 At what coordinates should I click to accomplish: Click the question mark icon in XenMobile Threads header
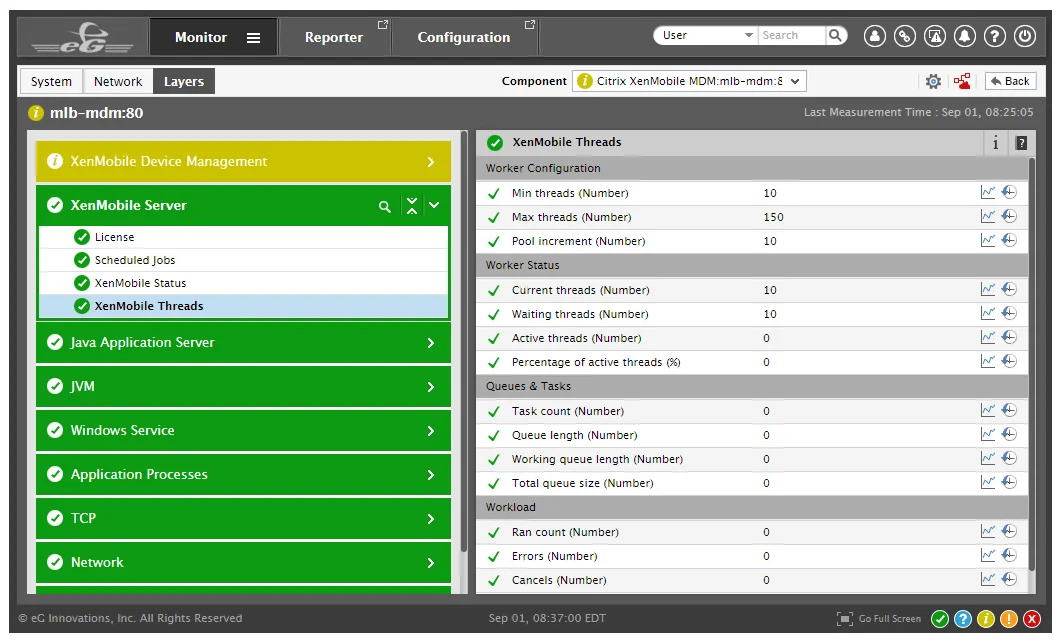coord(1021,142)
